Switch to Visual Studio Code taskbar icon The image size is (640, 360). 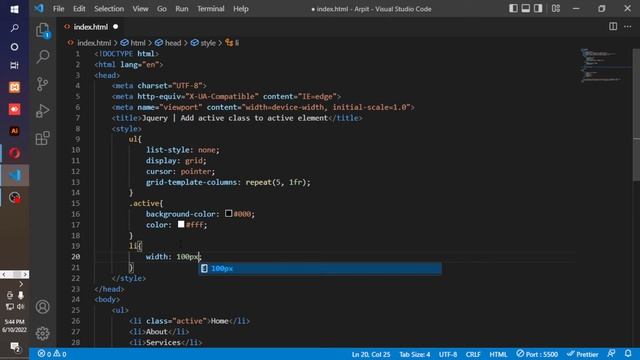[14, 175]
